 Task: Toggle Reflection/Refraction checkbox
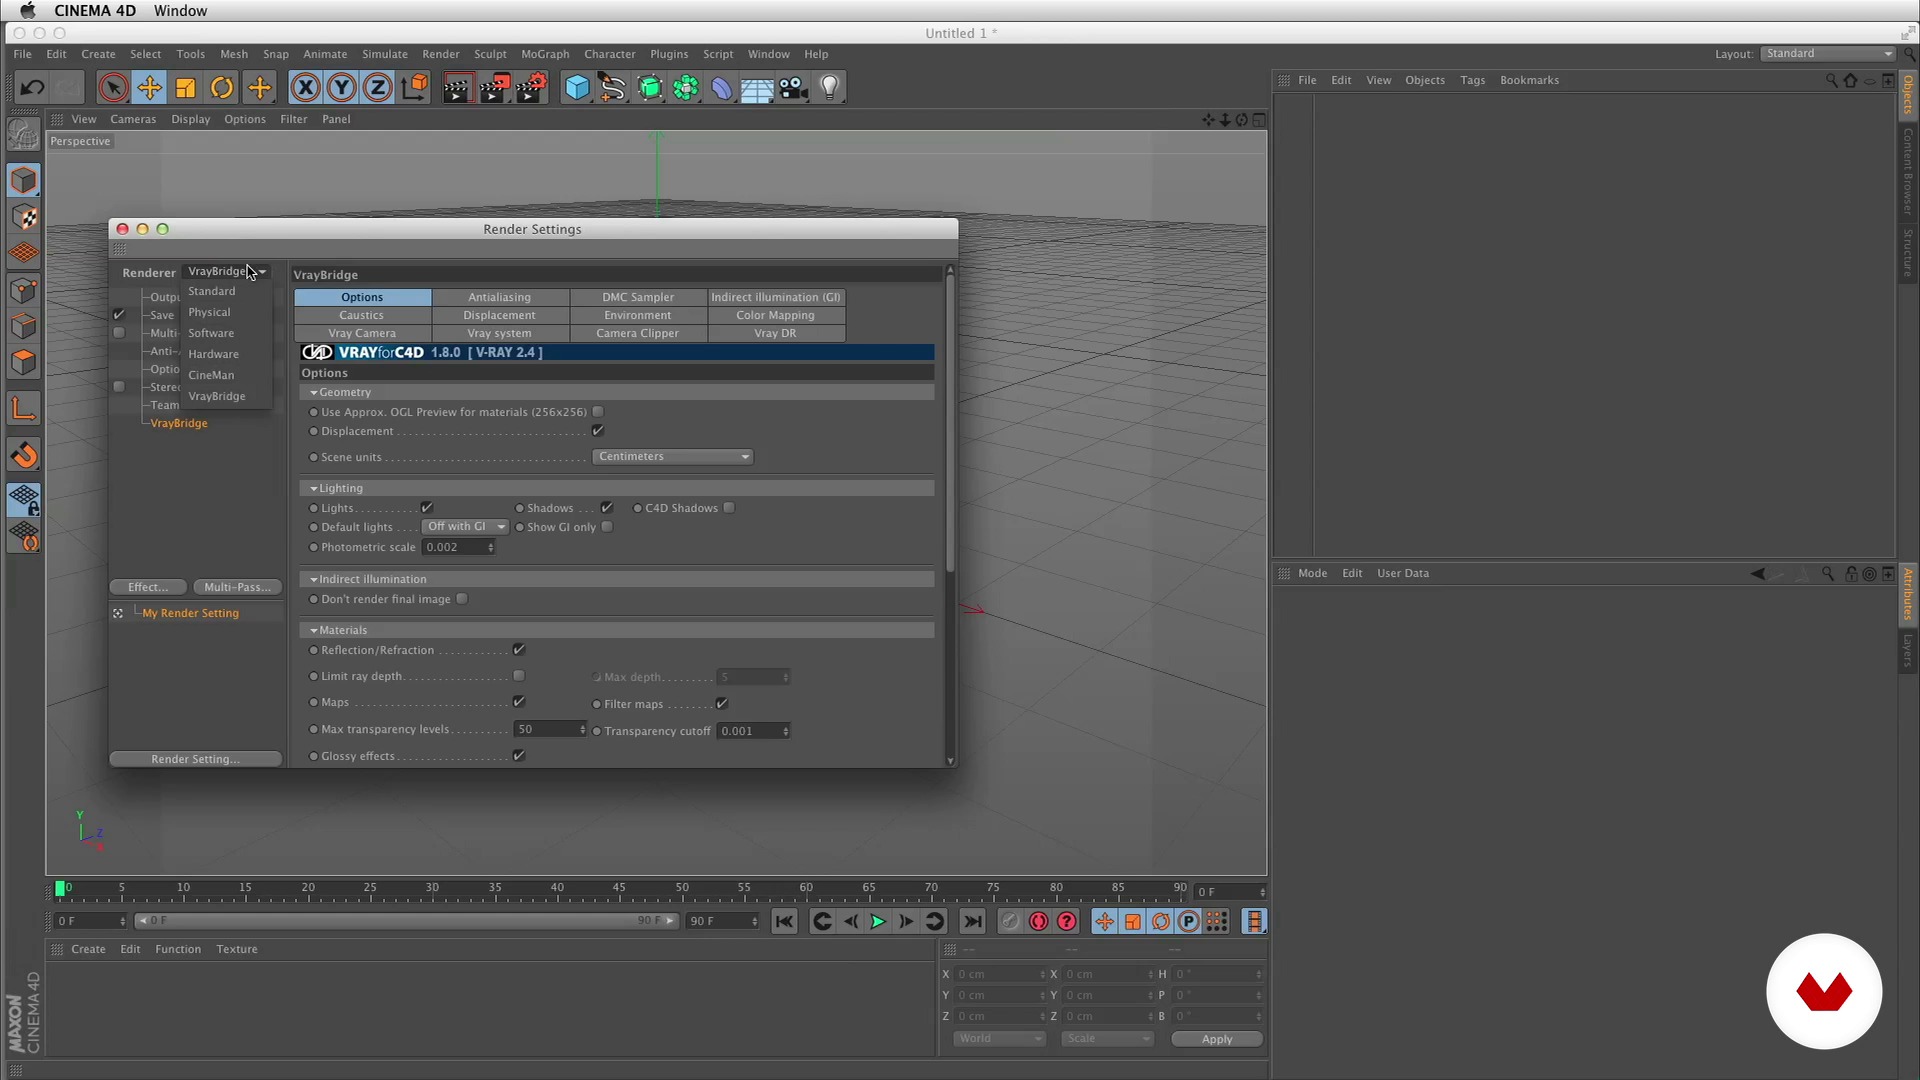coord(519,650)
